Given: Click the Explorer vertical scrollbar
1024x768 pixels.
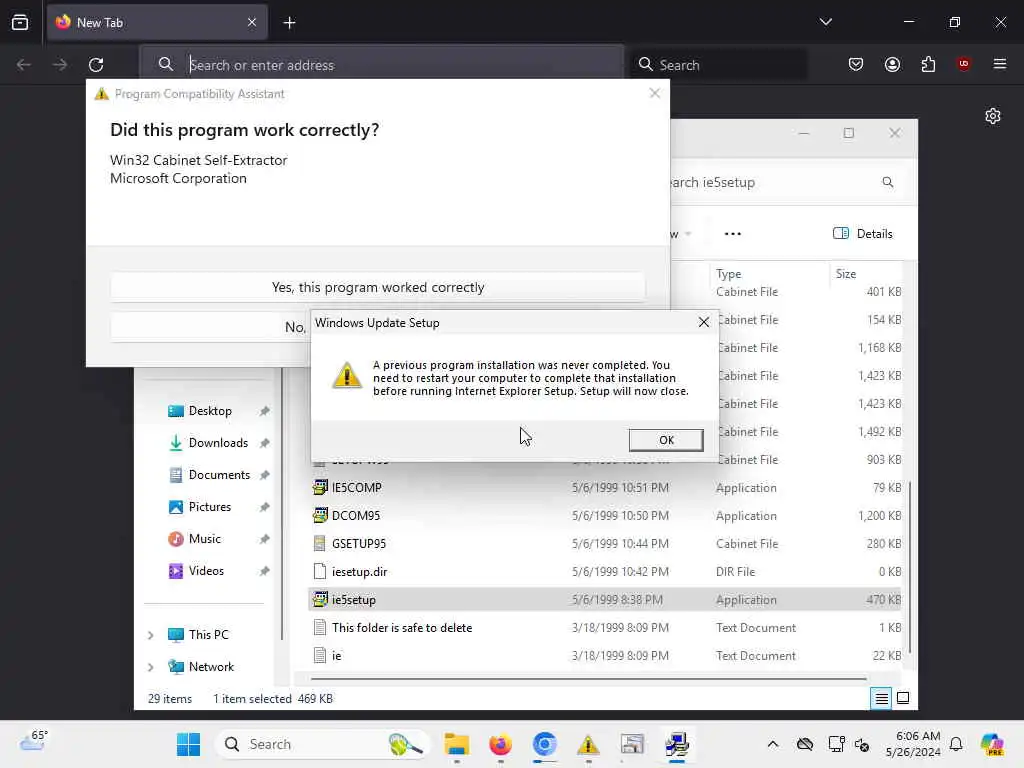Looking at the screenshot, I should 910,567.
